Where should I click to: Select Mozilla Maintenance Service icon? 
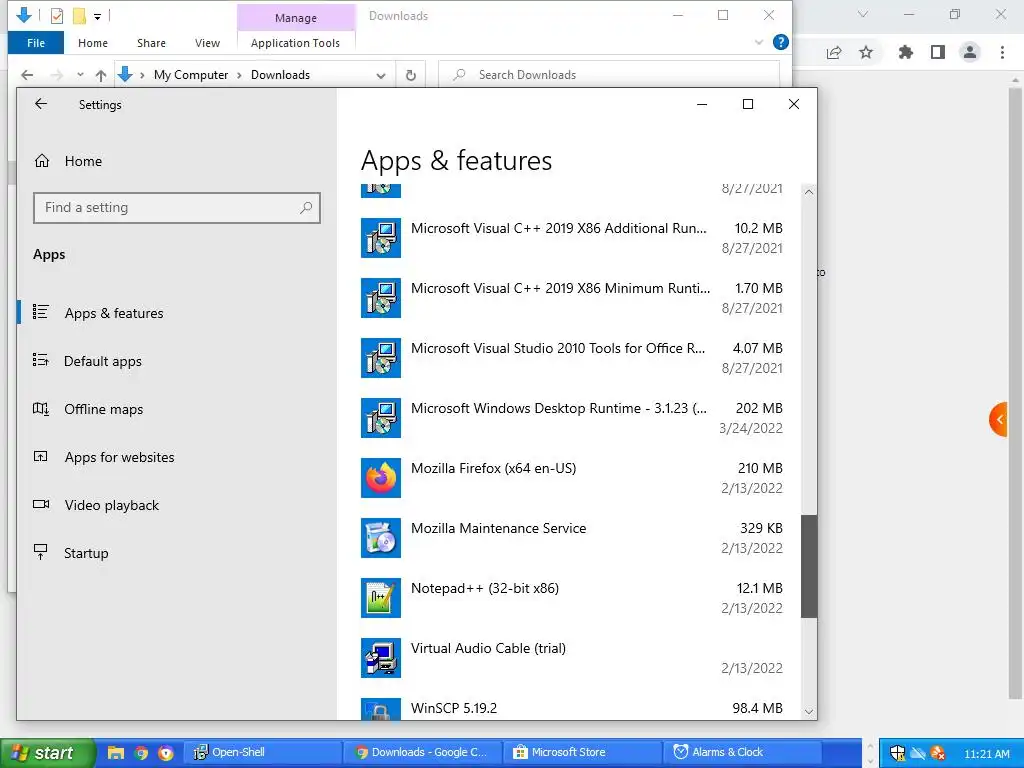point(381,538)
